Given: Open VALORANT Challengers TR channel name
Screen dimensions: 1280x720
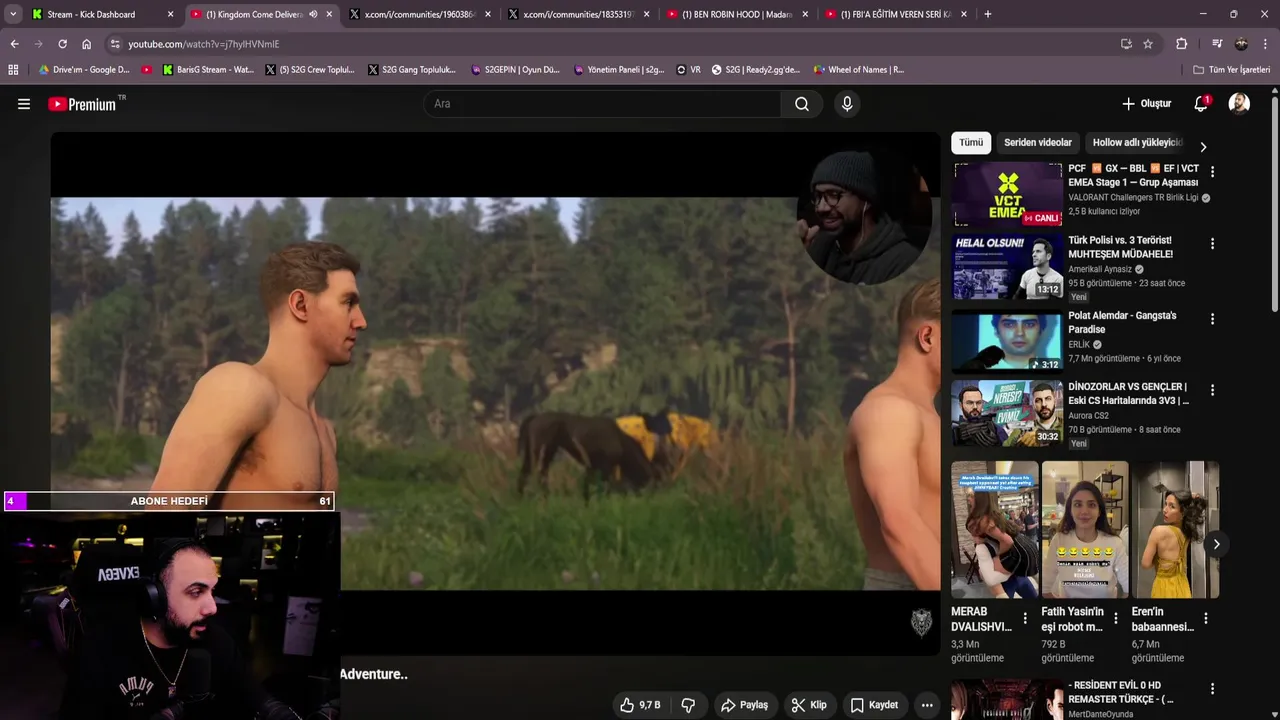Looking at the screenshot, I should [1133, 198].
